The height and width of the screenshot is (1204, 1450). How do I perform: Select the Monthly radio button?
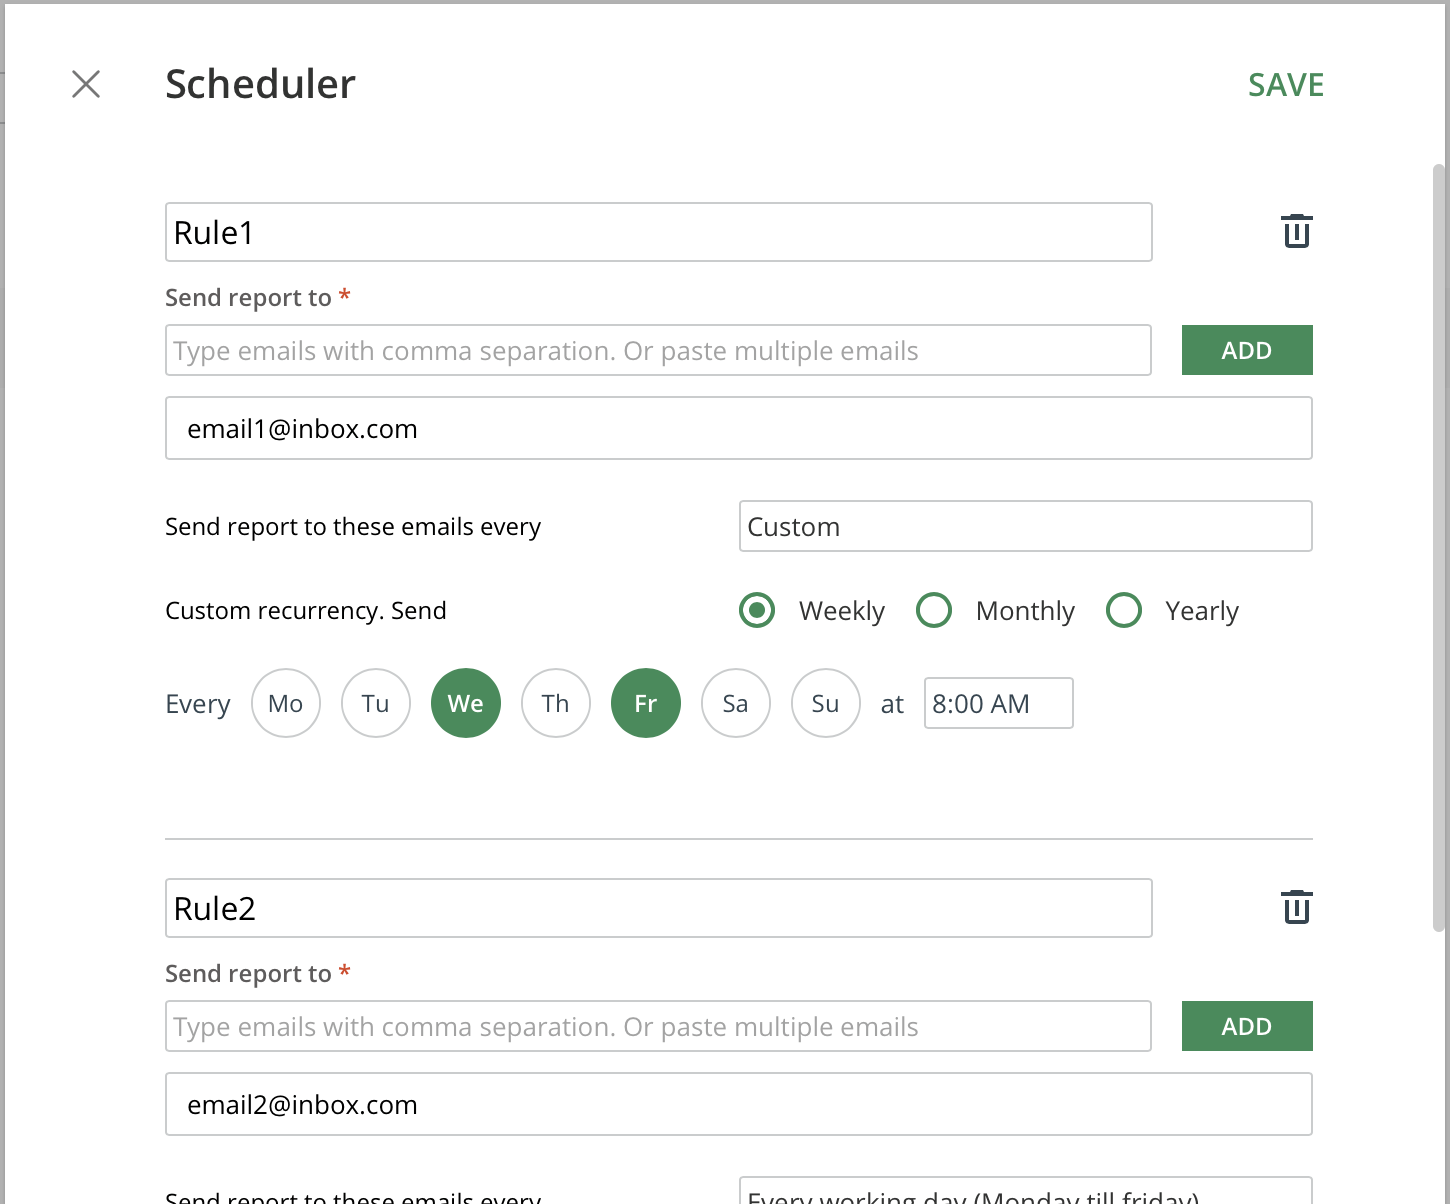[x=934, y=610]
